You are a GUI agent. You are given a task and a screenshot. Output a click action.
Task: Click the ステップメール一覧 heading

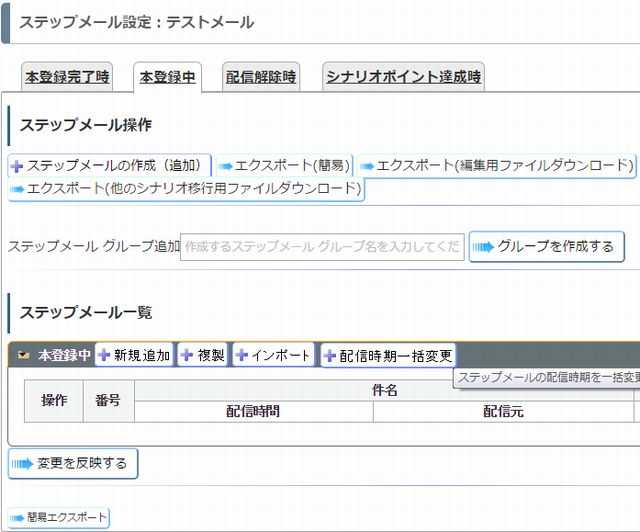(86, 313)
